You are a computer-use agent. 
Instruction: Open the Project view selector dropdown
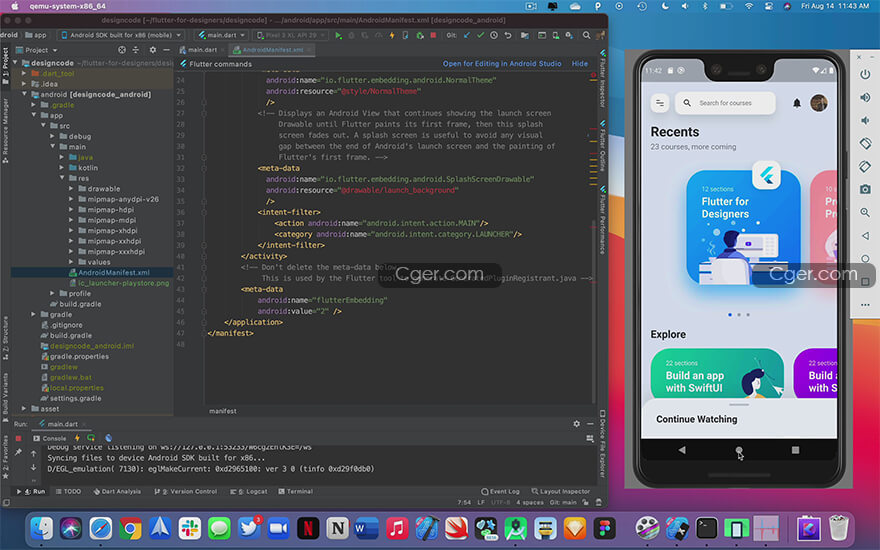(x=36, y=50)
